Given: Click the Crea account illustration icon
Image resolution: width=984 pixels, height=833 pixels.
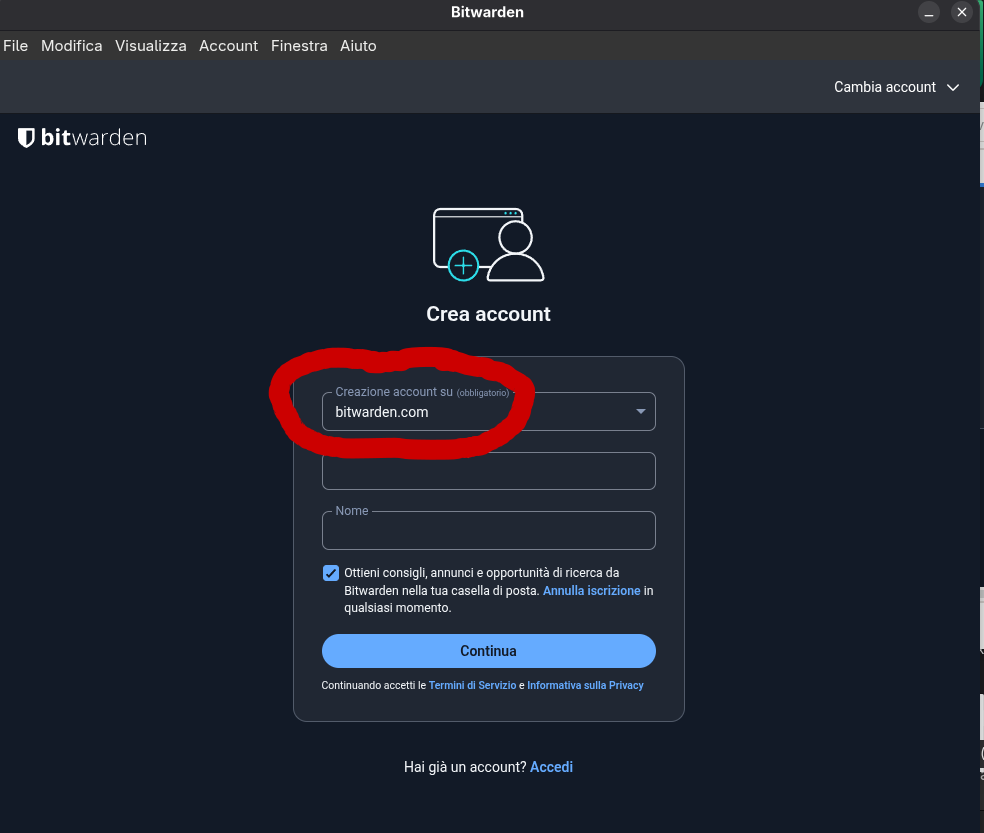Looking at the screenshot, I should [488, 244].
